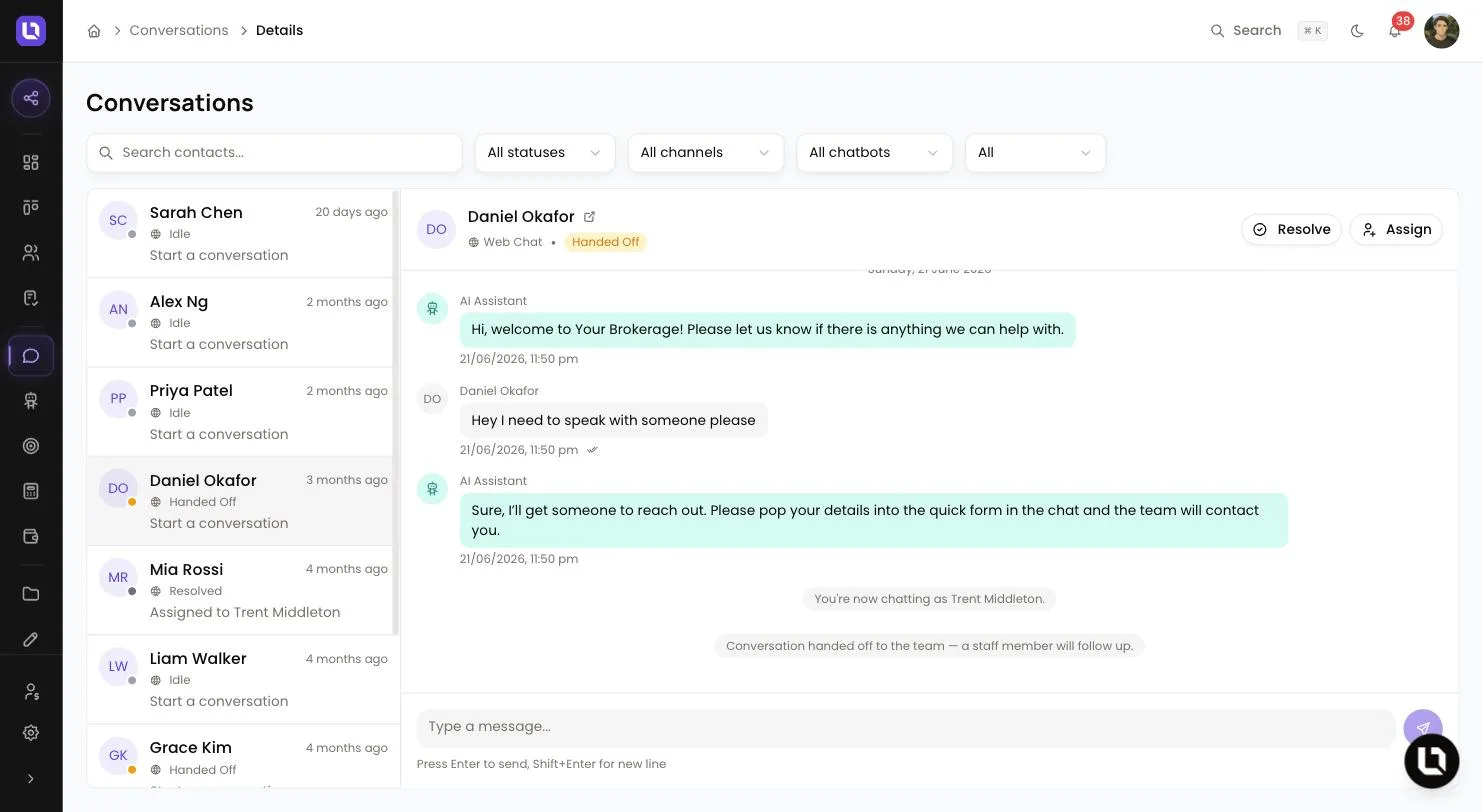Focus the Search contacts field
1483x812 pixels.
[275, 153]
